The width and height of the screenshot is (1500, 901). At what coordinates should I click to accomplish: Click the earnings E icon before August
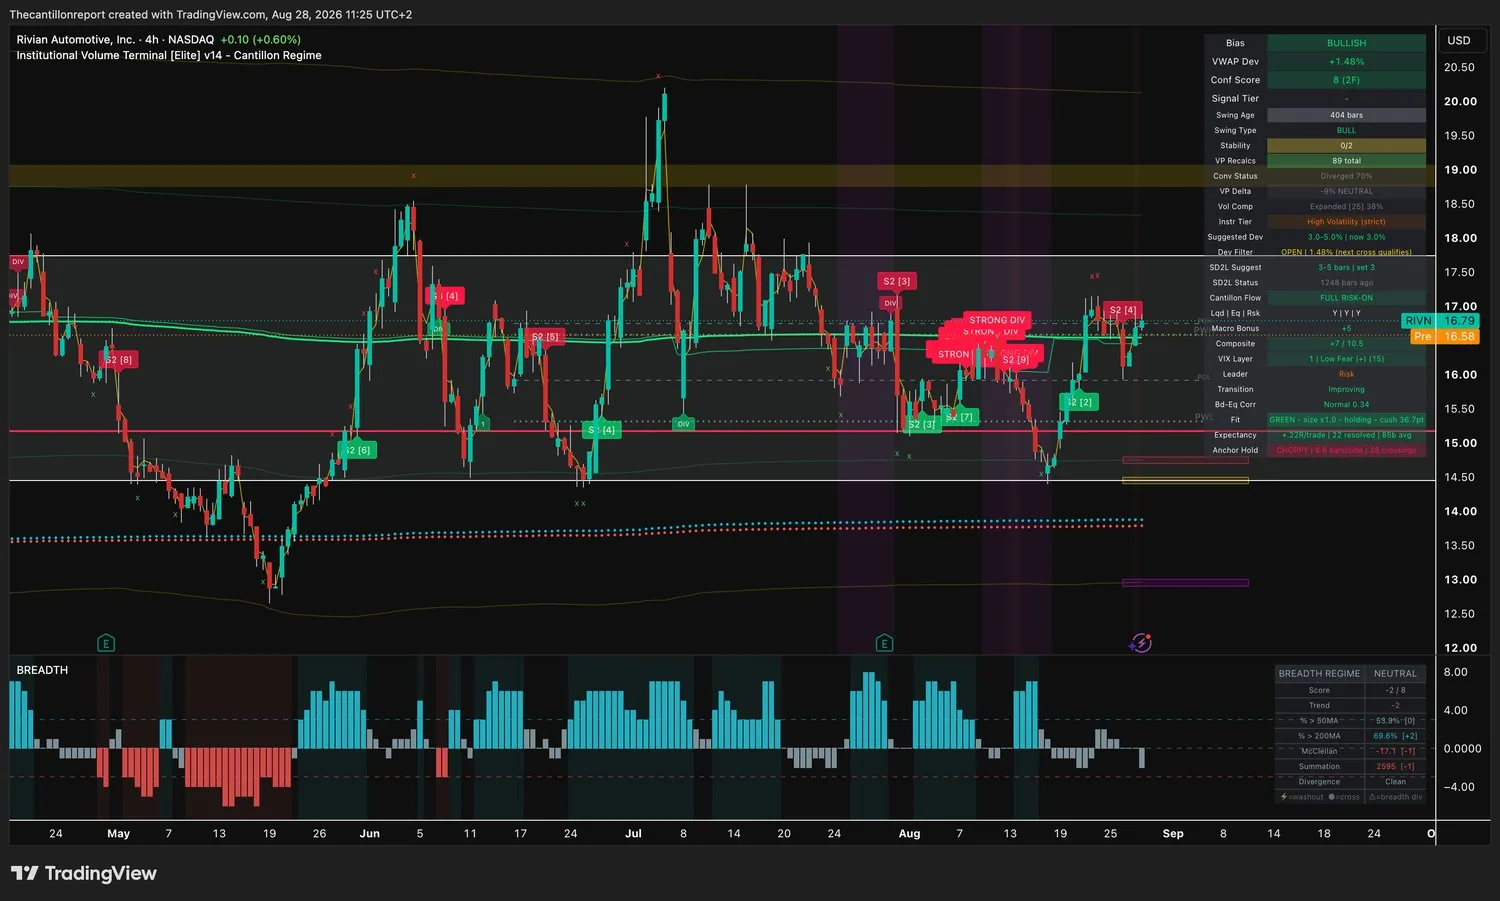click(884, 643)
